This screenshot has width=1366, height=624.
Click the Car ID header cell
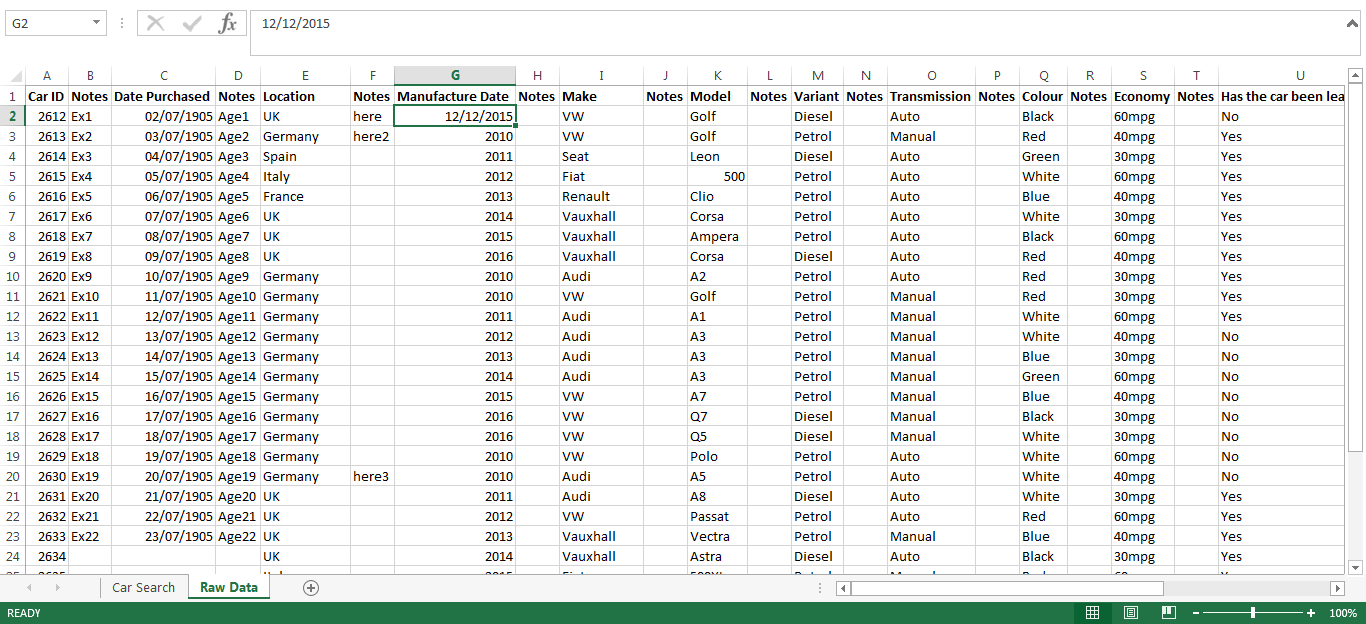[47, 96]
